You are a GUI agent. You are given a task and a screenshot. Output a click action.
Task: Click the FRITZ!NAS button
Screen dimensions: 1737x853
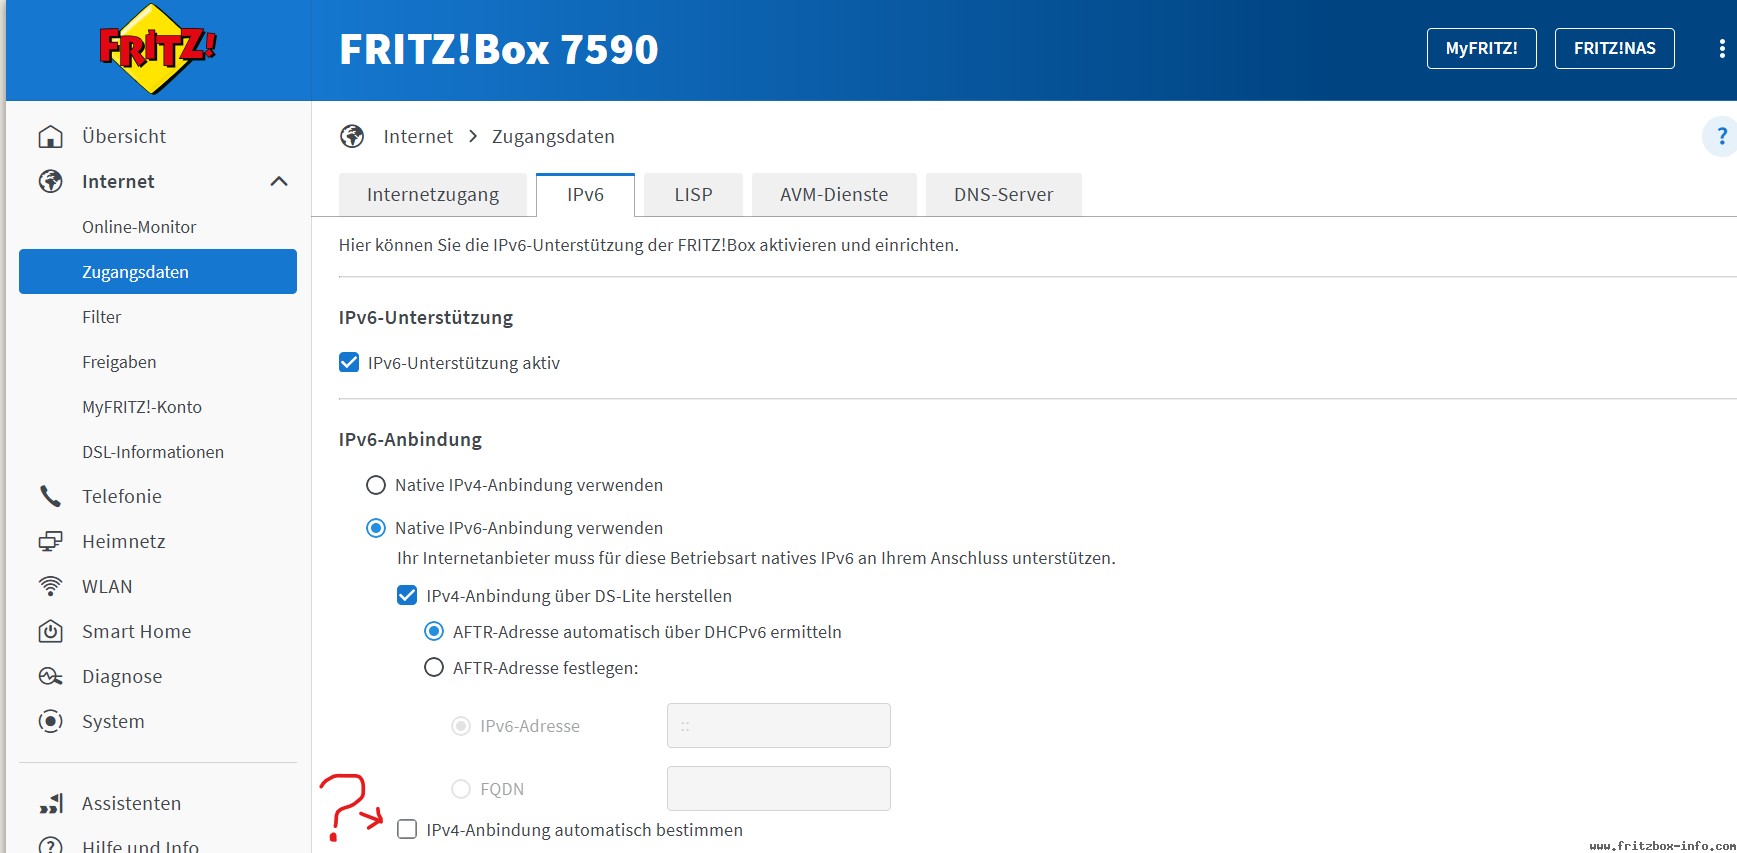tap(1614, 48)
